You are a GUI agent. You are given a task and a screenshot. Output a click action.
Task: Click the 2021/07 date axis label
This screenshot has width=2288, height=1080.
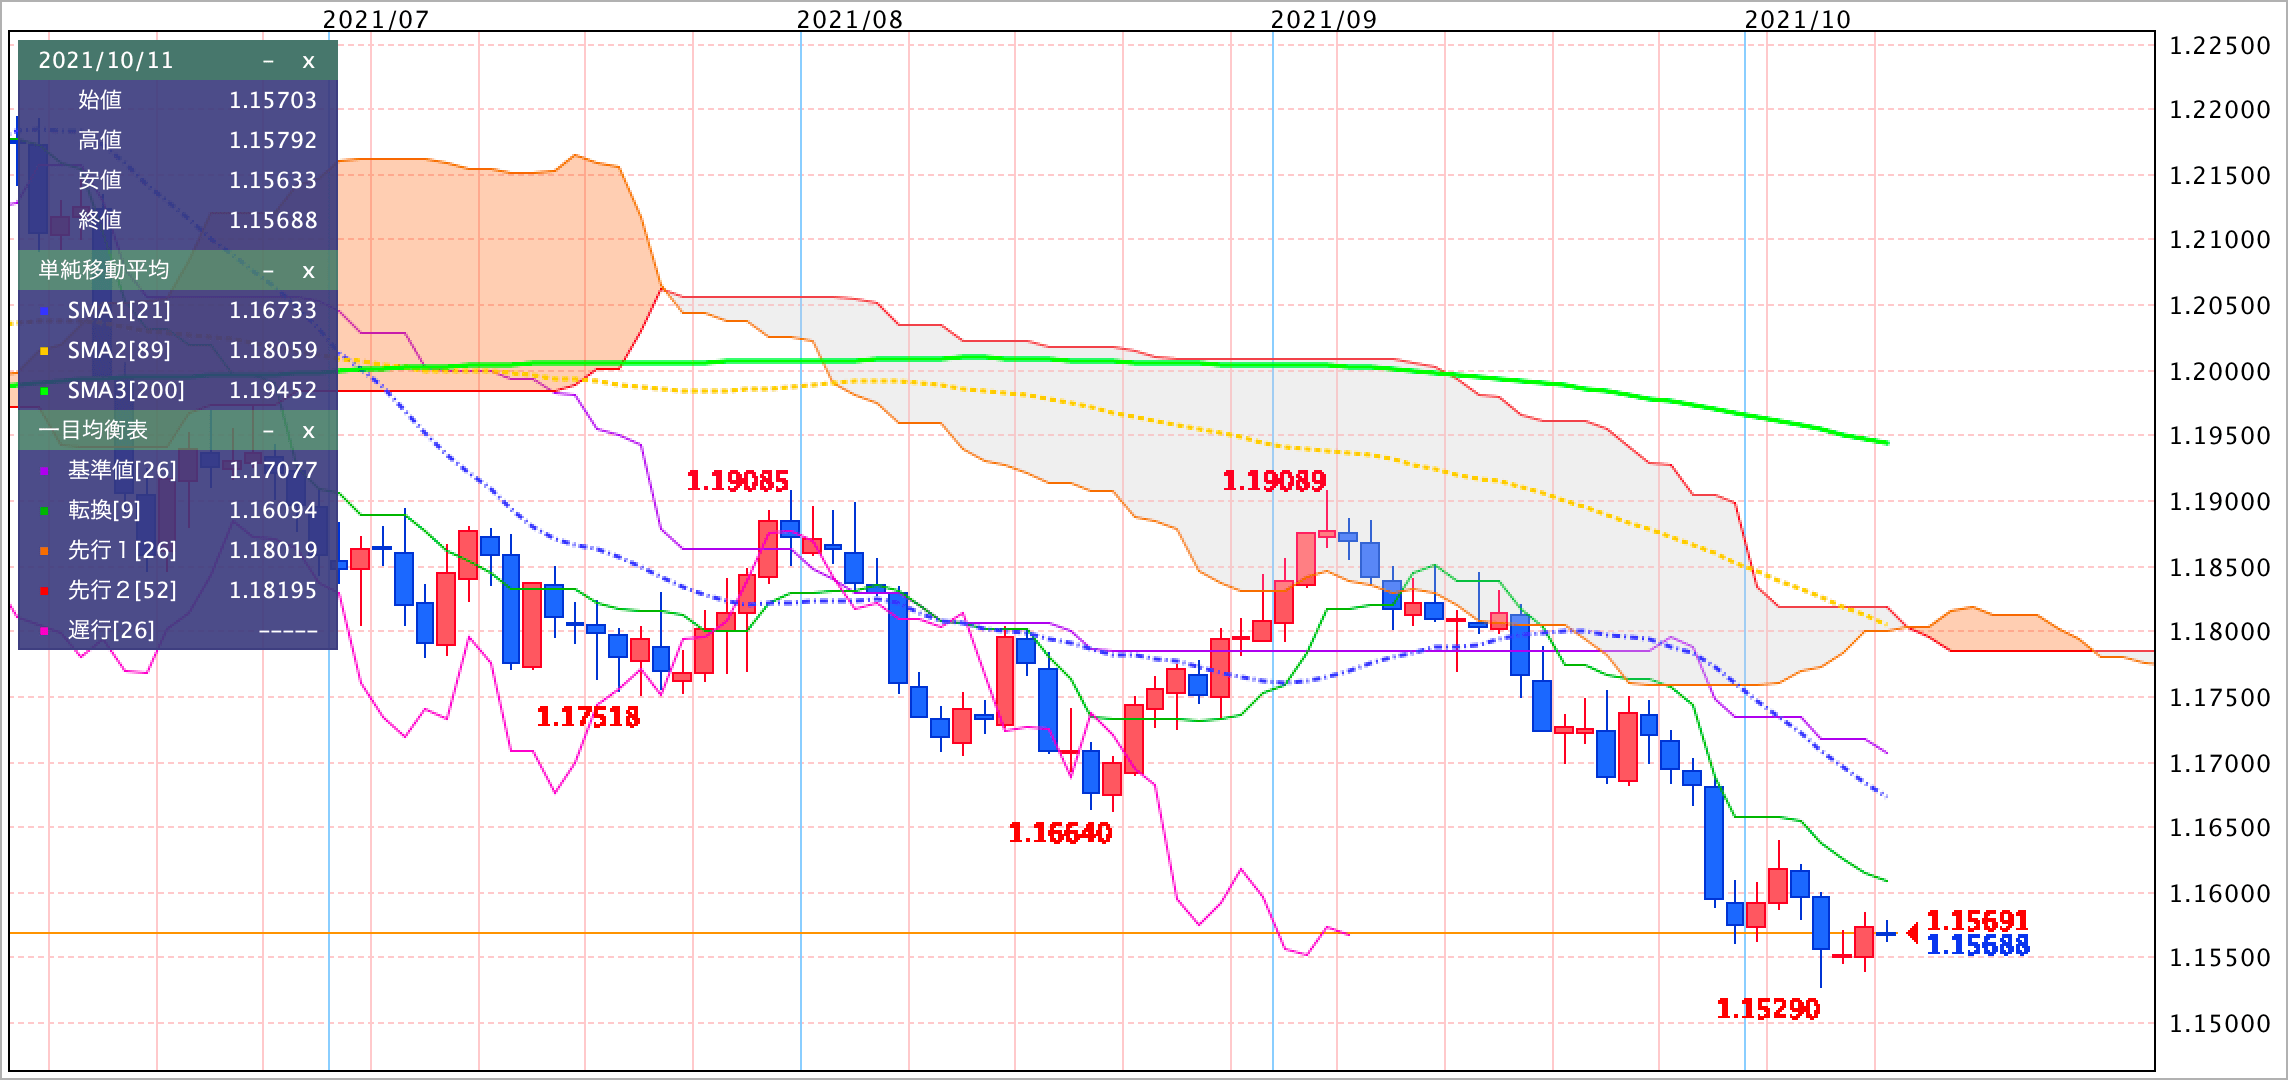pos(375,19)
